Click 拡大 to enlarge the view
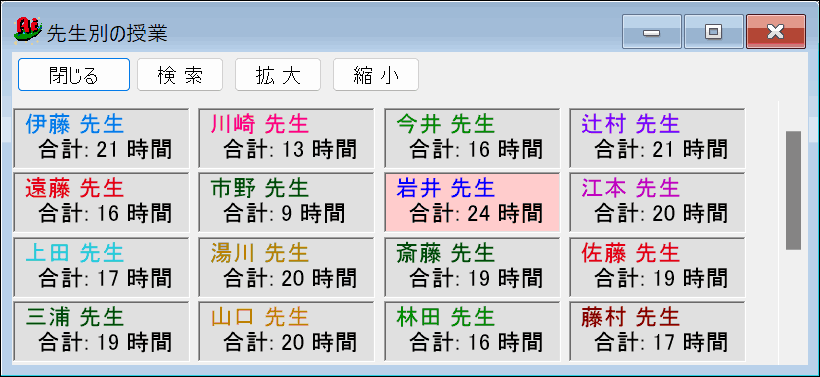Viewport: 820px width, 377px height. tap(278, 75)
